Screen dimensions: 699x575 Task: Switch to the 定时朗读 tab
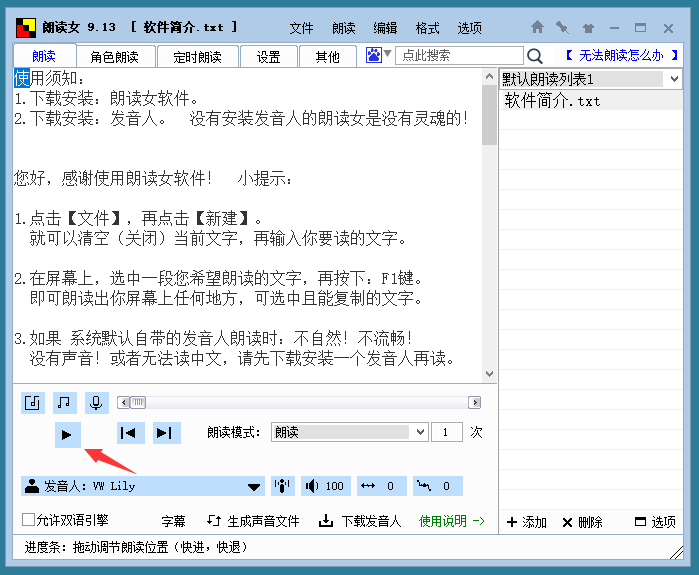click(x=197, y=57)
